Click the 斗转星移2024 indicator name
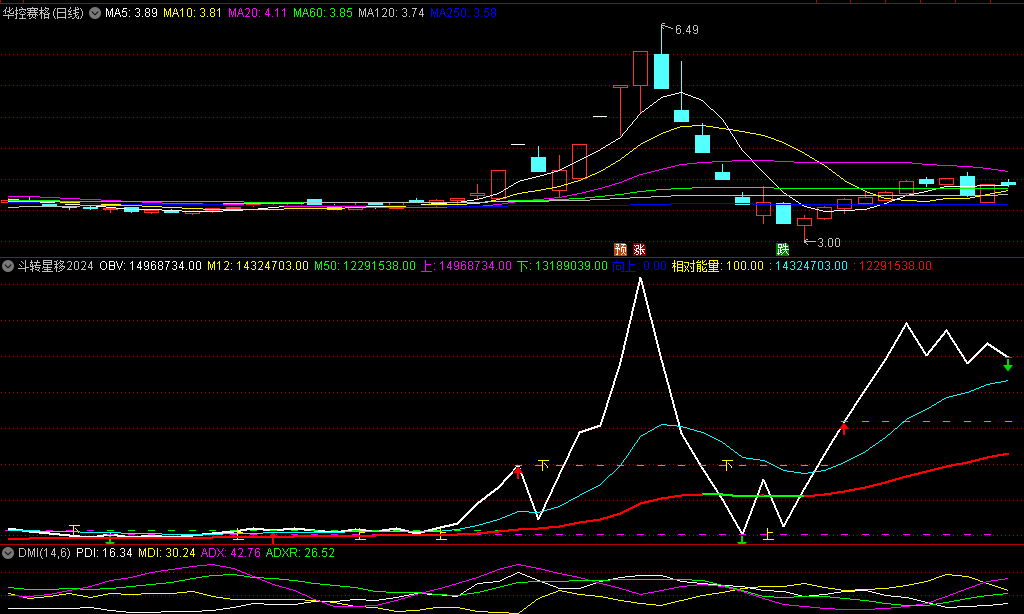Viewport: 1024px width, 614px height. tap(55, 266)
